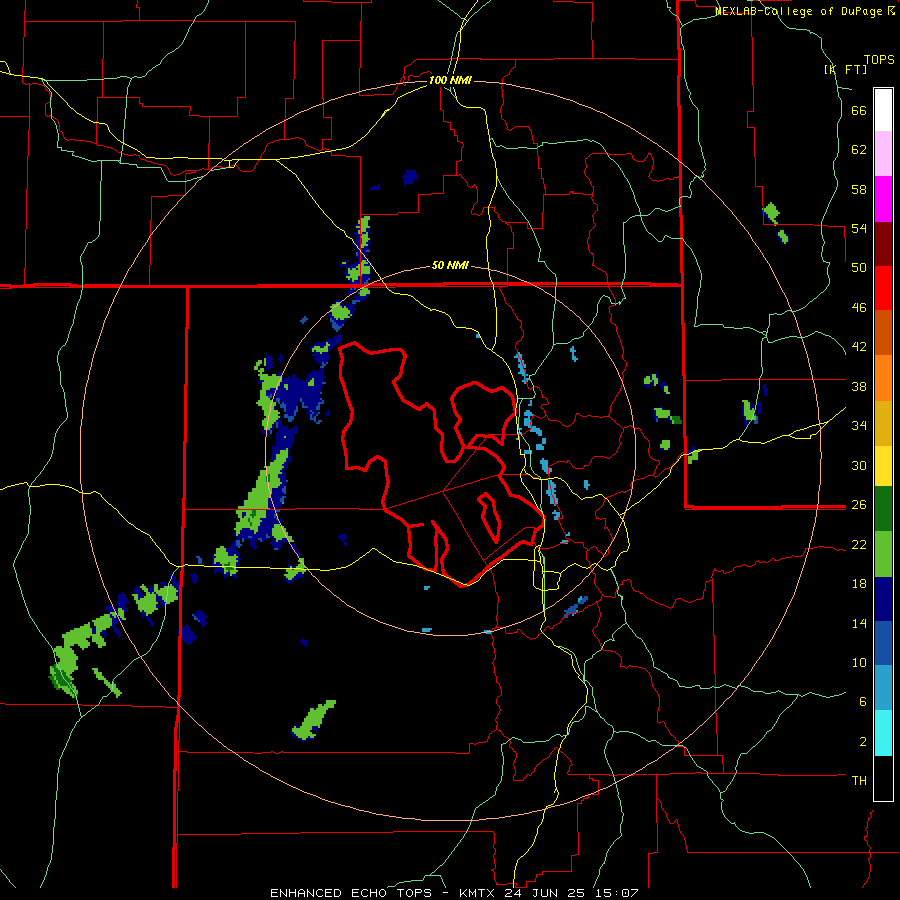Click the K FT units label

tap(846, 69)
